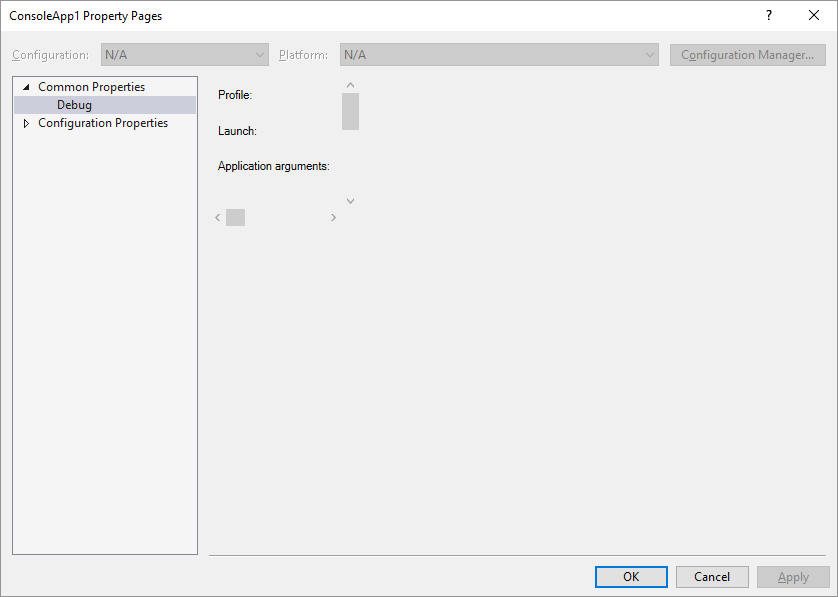Open help with the question mark button
This screenshot has height=597, width=838.
pyautogui.click(x=769, y=15)
